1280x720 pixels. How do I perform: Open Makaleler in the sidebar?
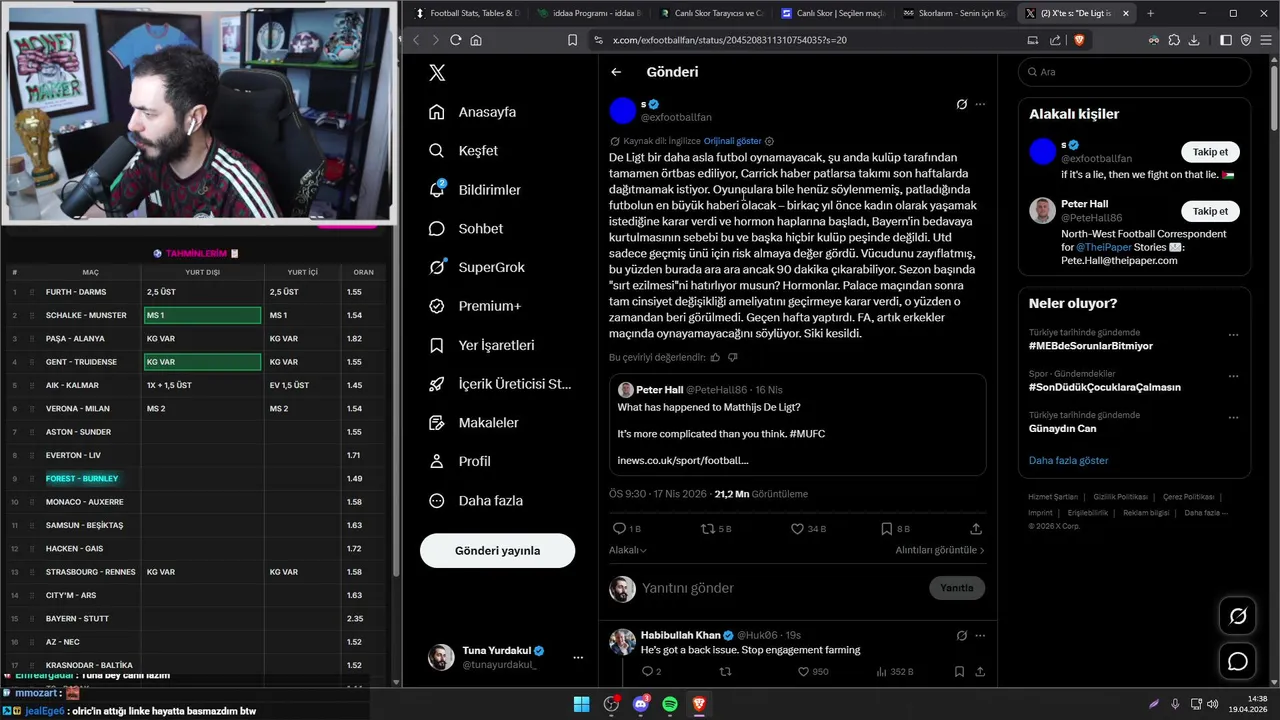pos(473,423)
